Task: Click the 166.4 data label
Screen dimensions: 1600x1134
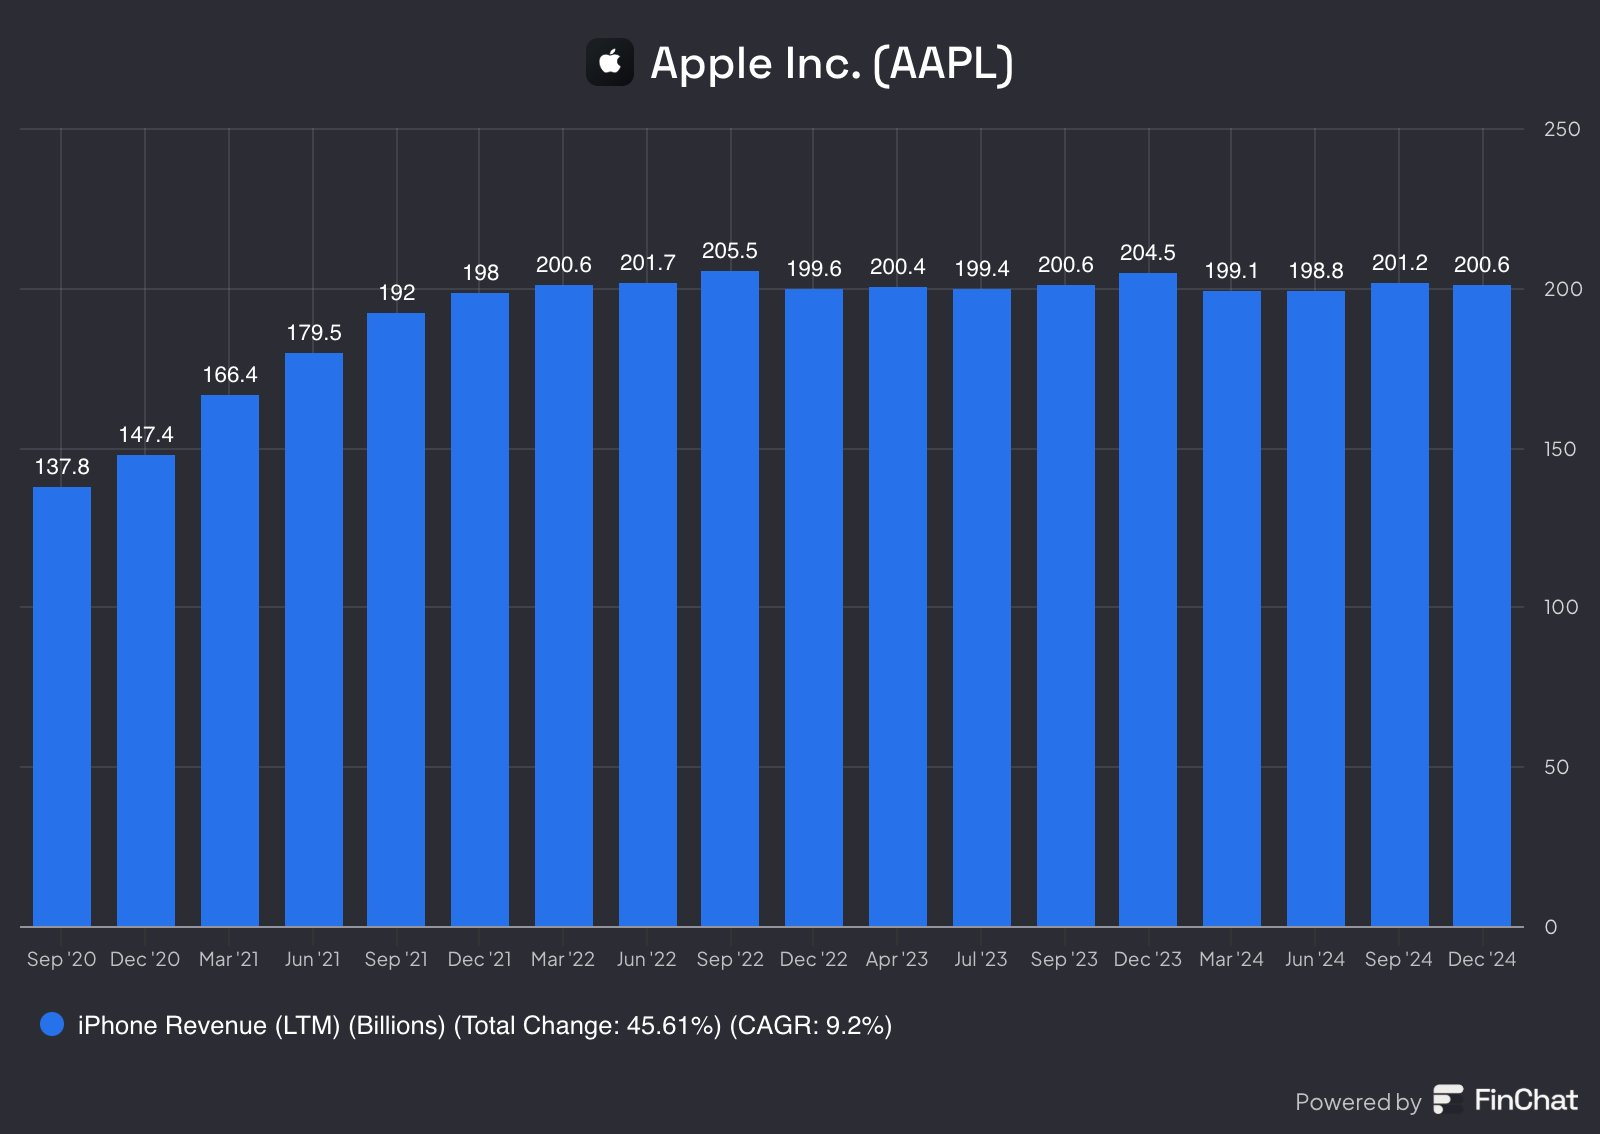Action: [230, 375]
